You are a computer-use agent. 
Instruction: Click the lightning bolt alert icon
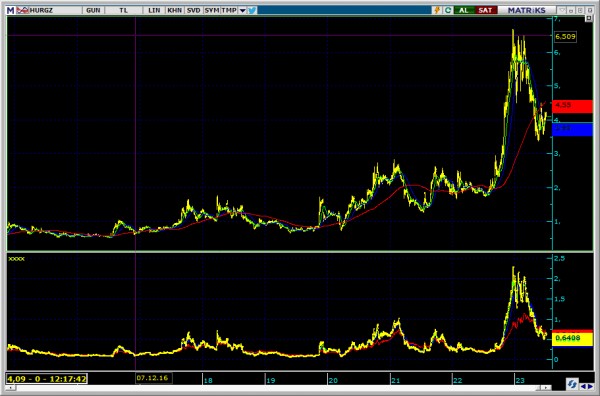point(437,10)
